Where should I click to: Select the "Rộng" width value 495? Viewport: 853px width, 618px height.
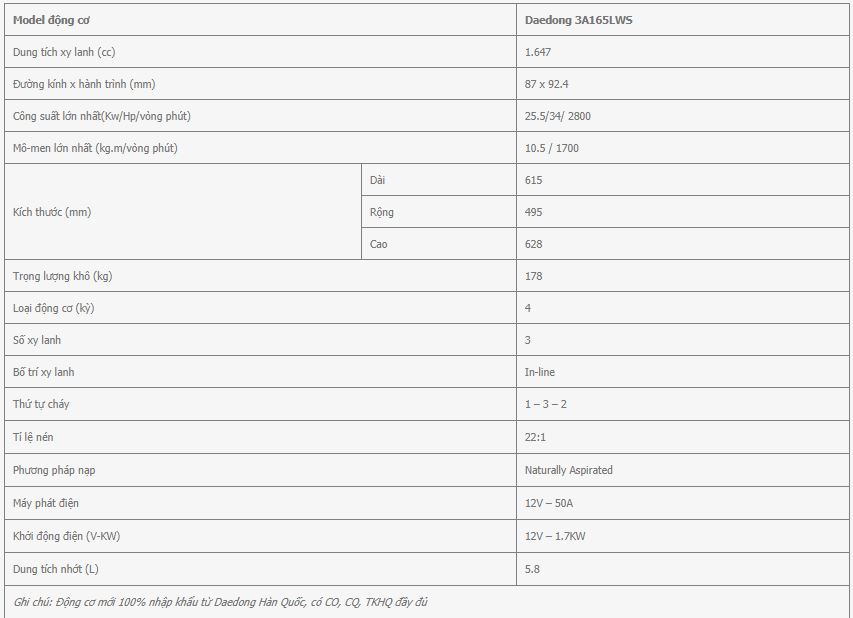coord(533,212)
